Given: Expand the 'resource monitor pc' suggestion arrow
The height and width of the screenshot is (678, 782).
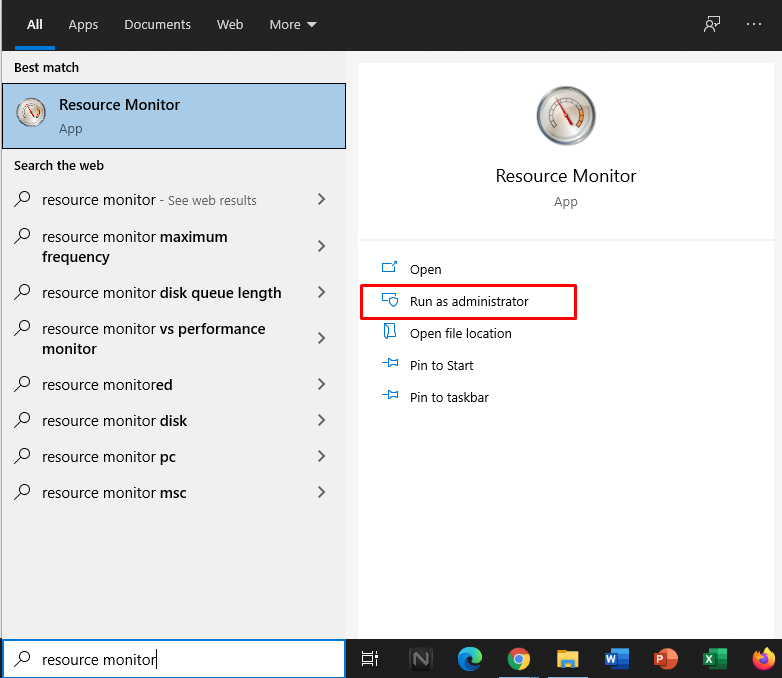Looking at the screenshot, I should pyautogui.click(x=322, y=456).
